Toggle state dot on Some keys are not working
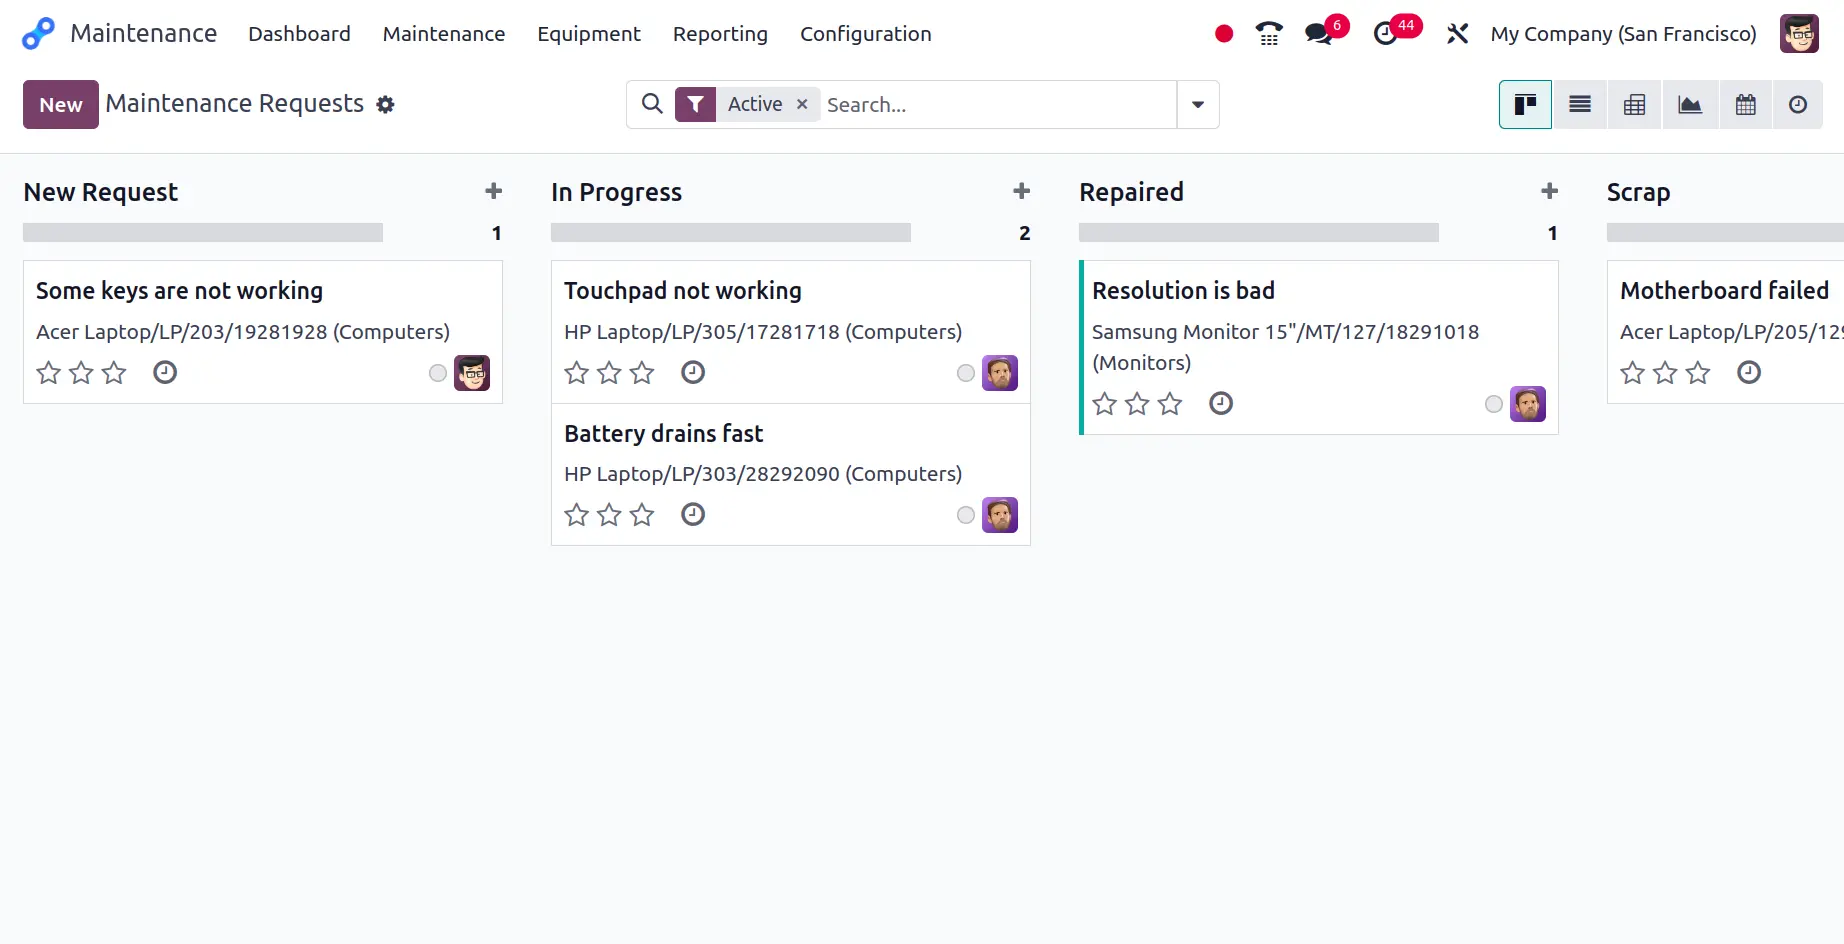 point(438,373)
